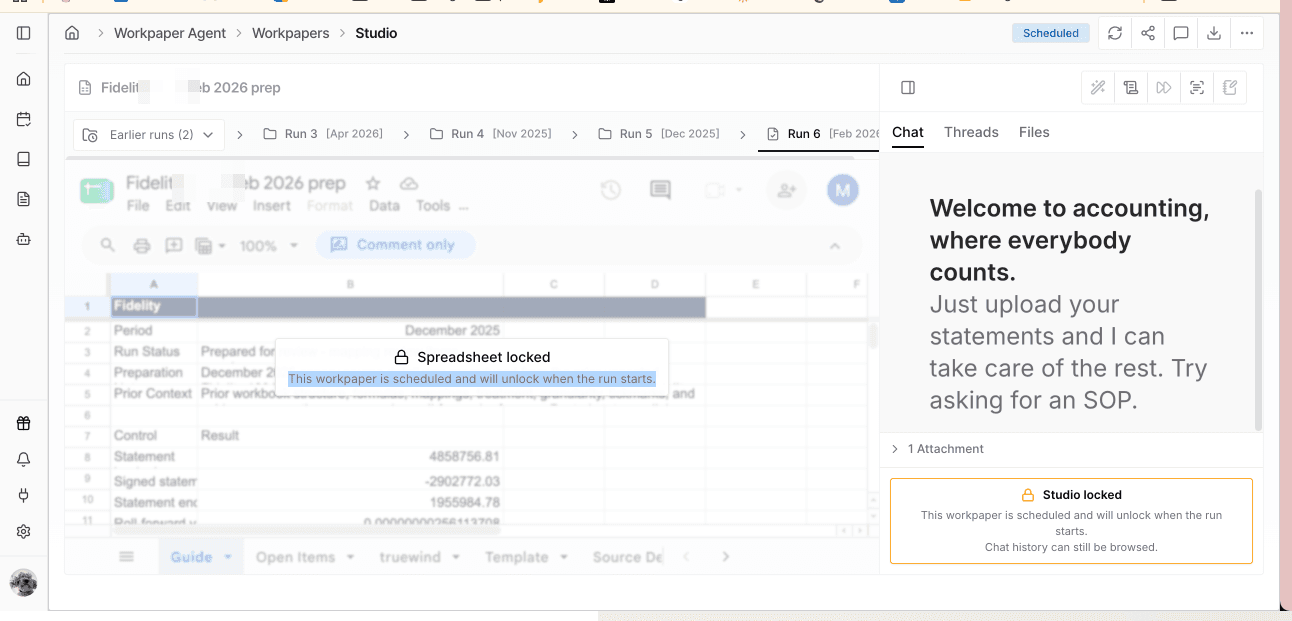Click the download icon in header
This screenshot has height=621, width=1292.
click(x=1214, y=33)
